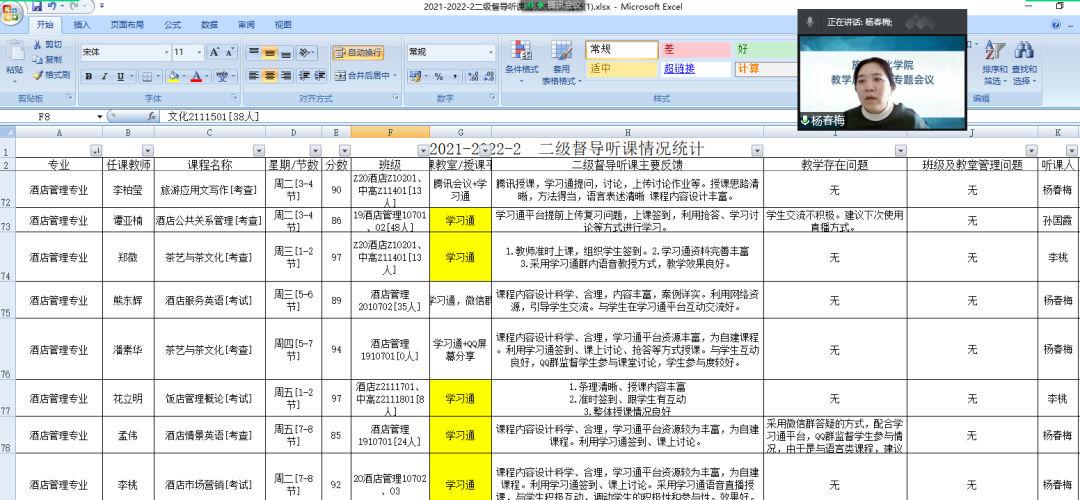Apply yellow fill color bucket
1080x500 pixels.
click(172, 76)
